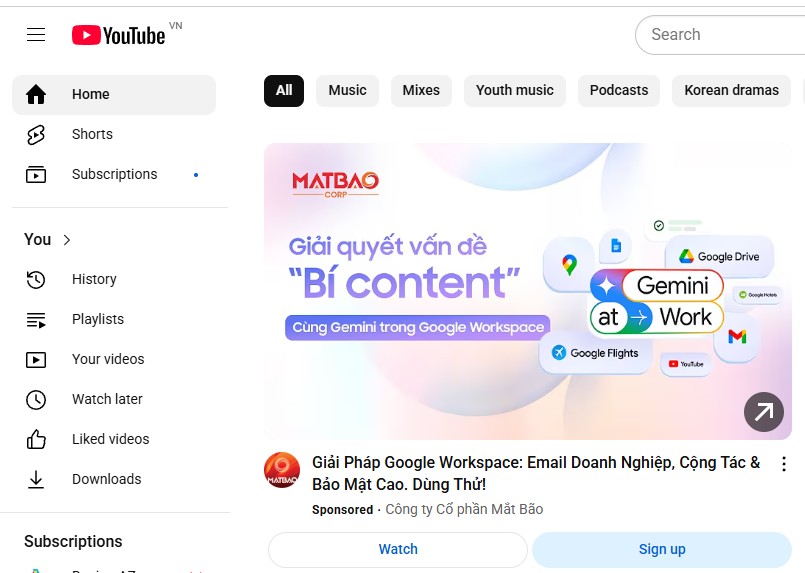Open the Giải Pháp Google Workspace ad title
Image resolution: width=805 pixels, height=573 pixels.
pyautogui.click(x=536, y=473)
